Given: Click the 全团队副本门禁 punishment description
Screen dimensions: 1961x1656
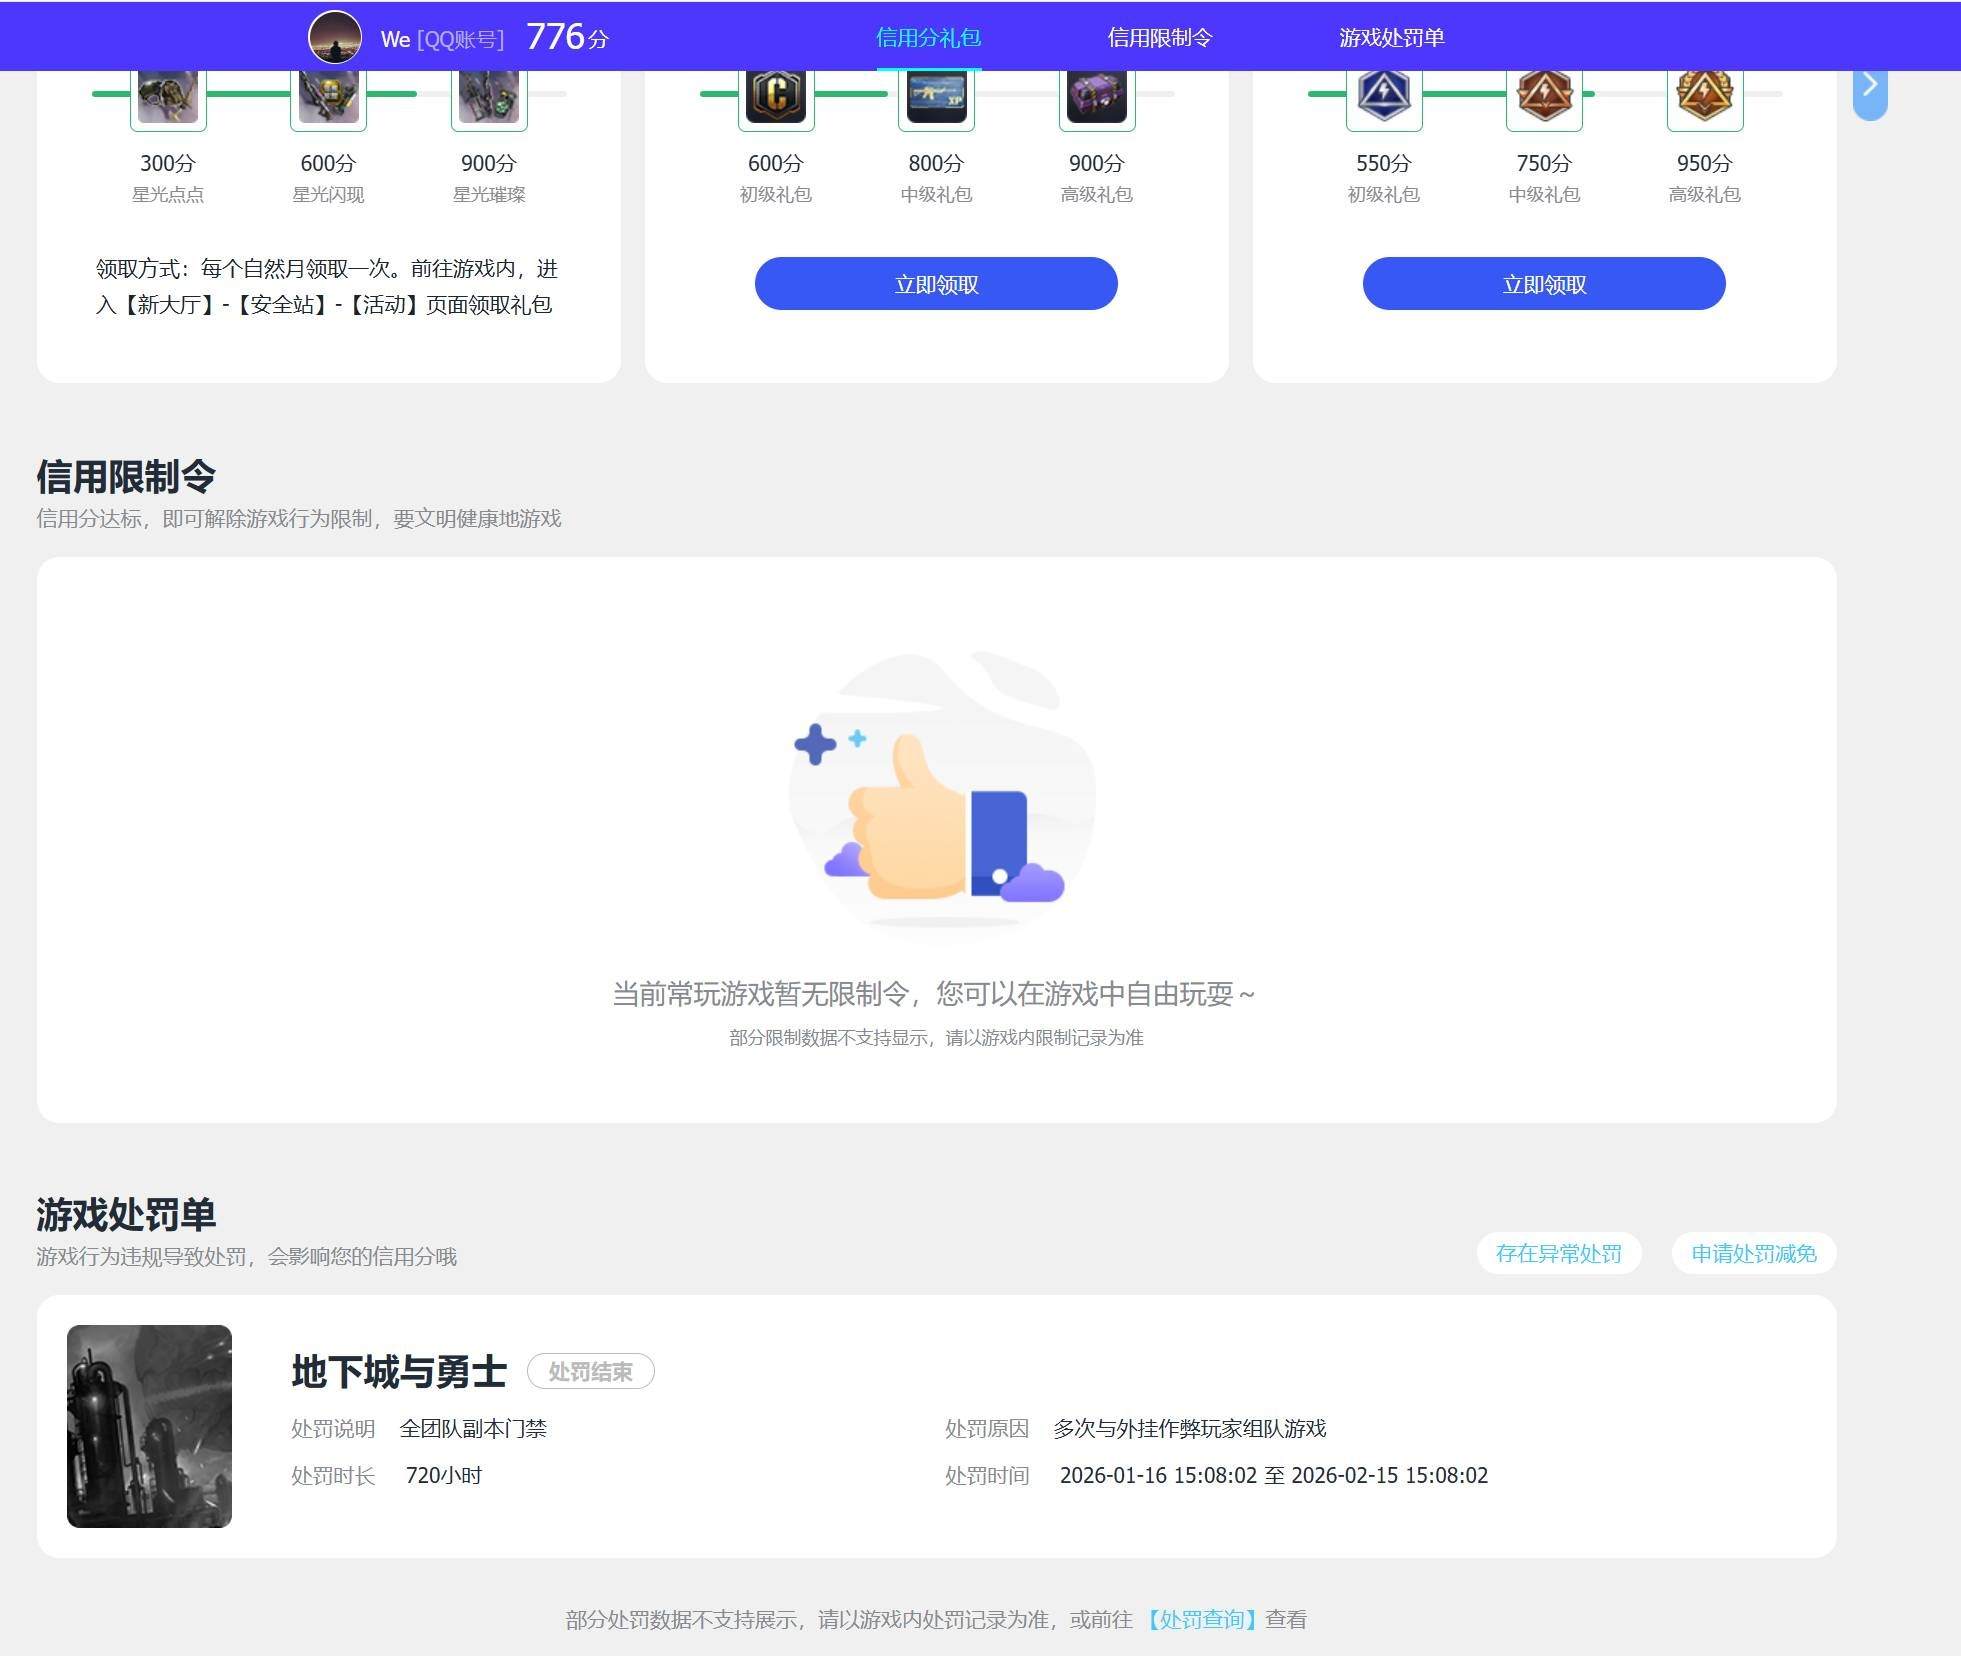Looking at the screenshot, I should pyautogui.click(x=473, y=1429).
